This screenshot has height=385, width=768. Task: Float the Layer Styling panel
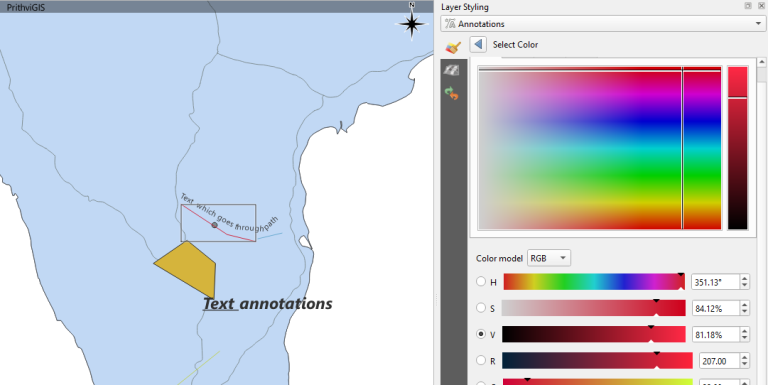[x=748, y=6]
